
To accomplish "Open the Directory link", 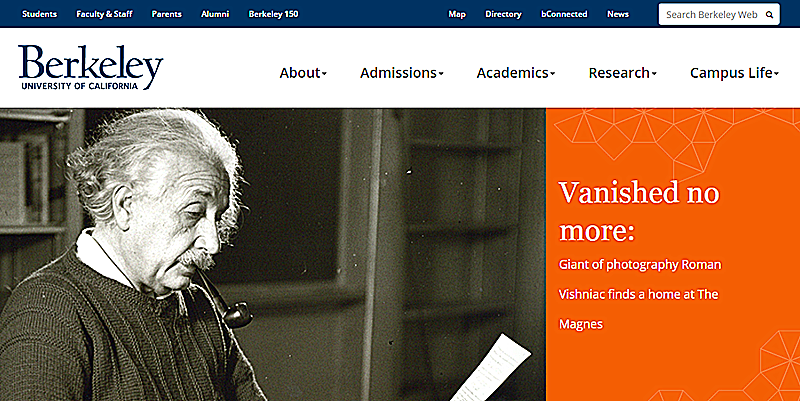I will (x=503, y=14).
